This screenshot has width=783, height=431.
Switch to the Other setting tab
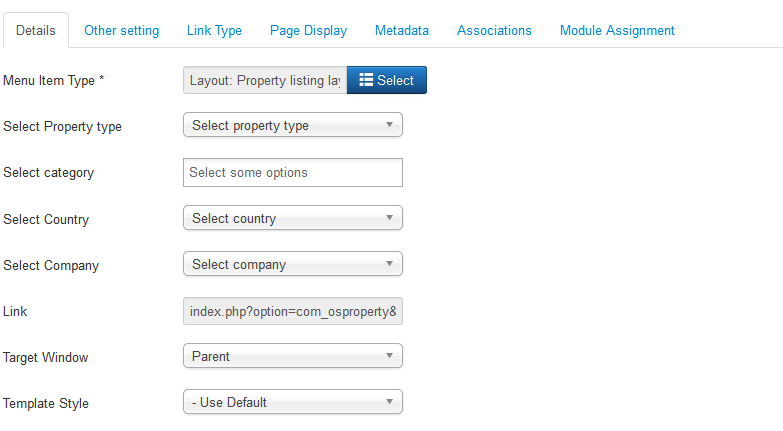pos(121,30)
